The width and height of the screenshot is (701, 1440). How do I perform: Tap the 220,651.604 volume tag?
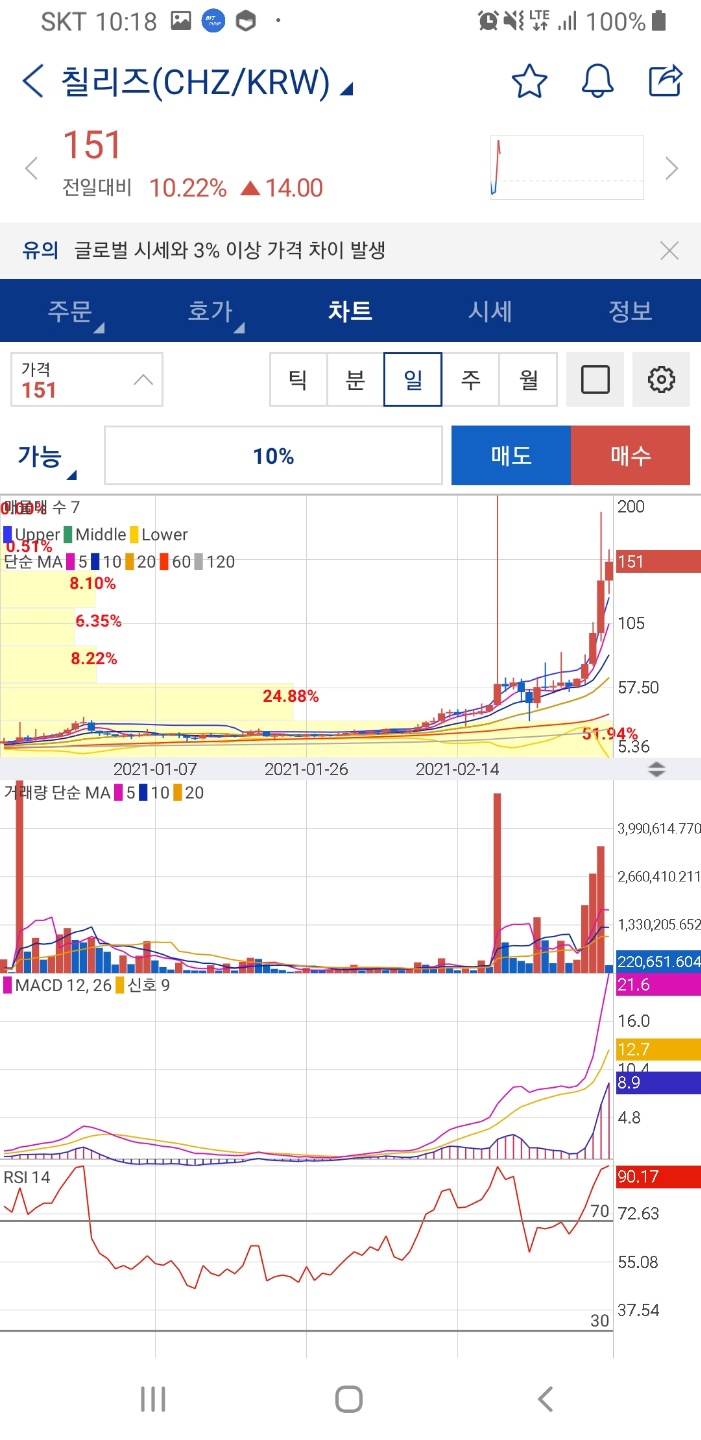click(659, 961)
